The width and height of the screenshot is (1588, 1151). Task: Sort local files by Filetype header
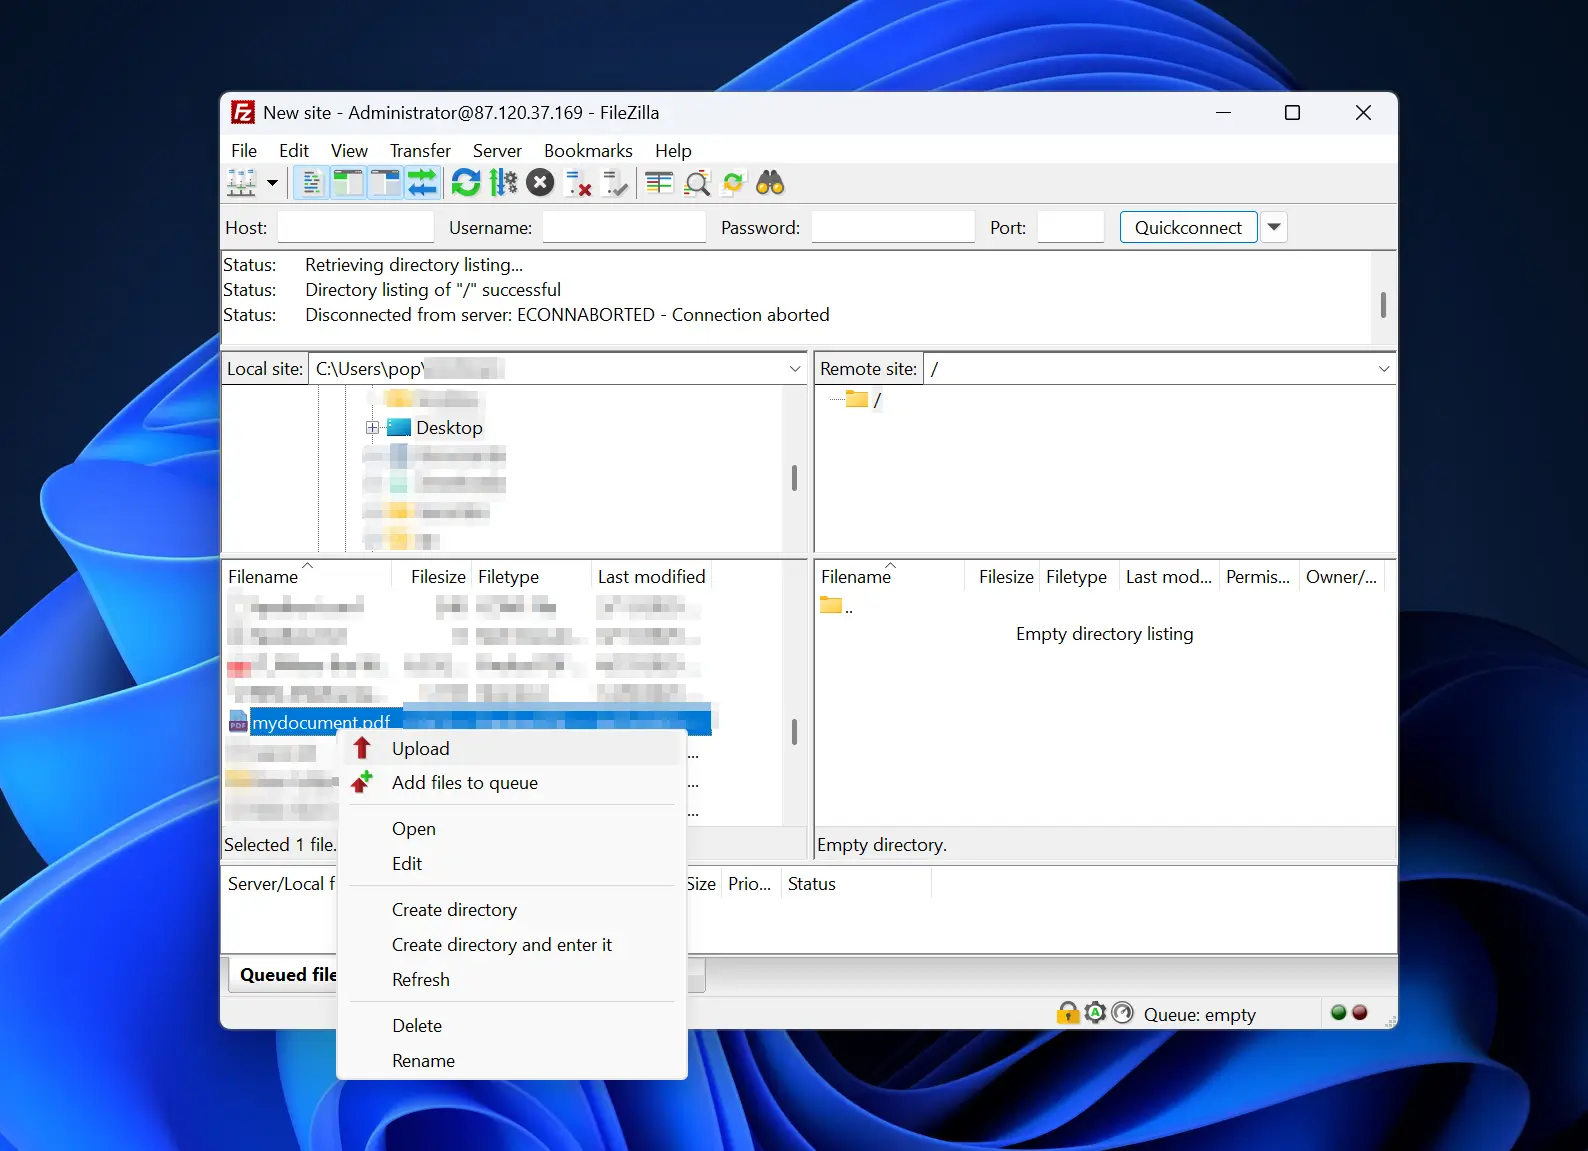[531, 577]
